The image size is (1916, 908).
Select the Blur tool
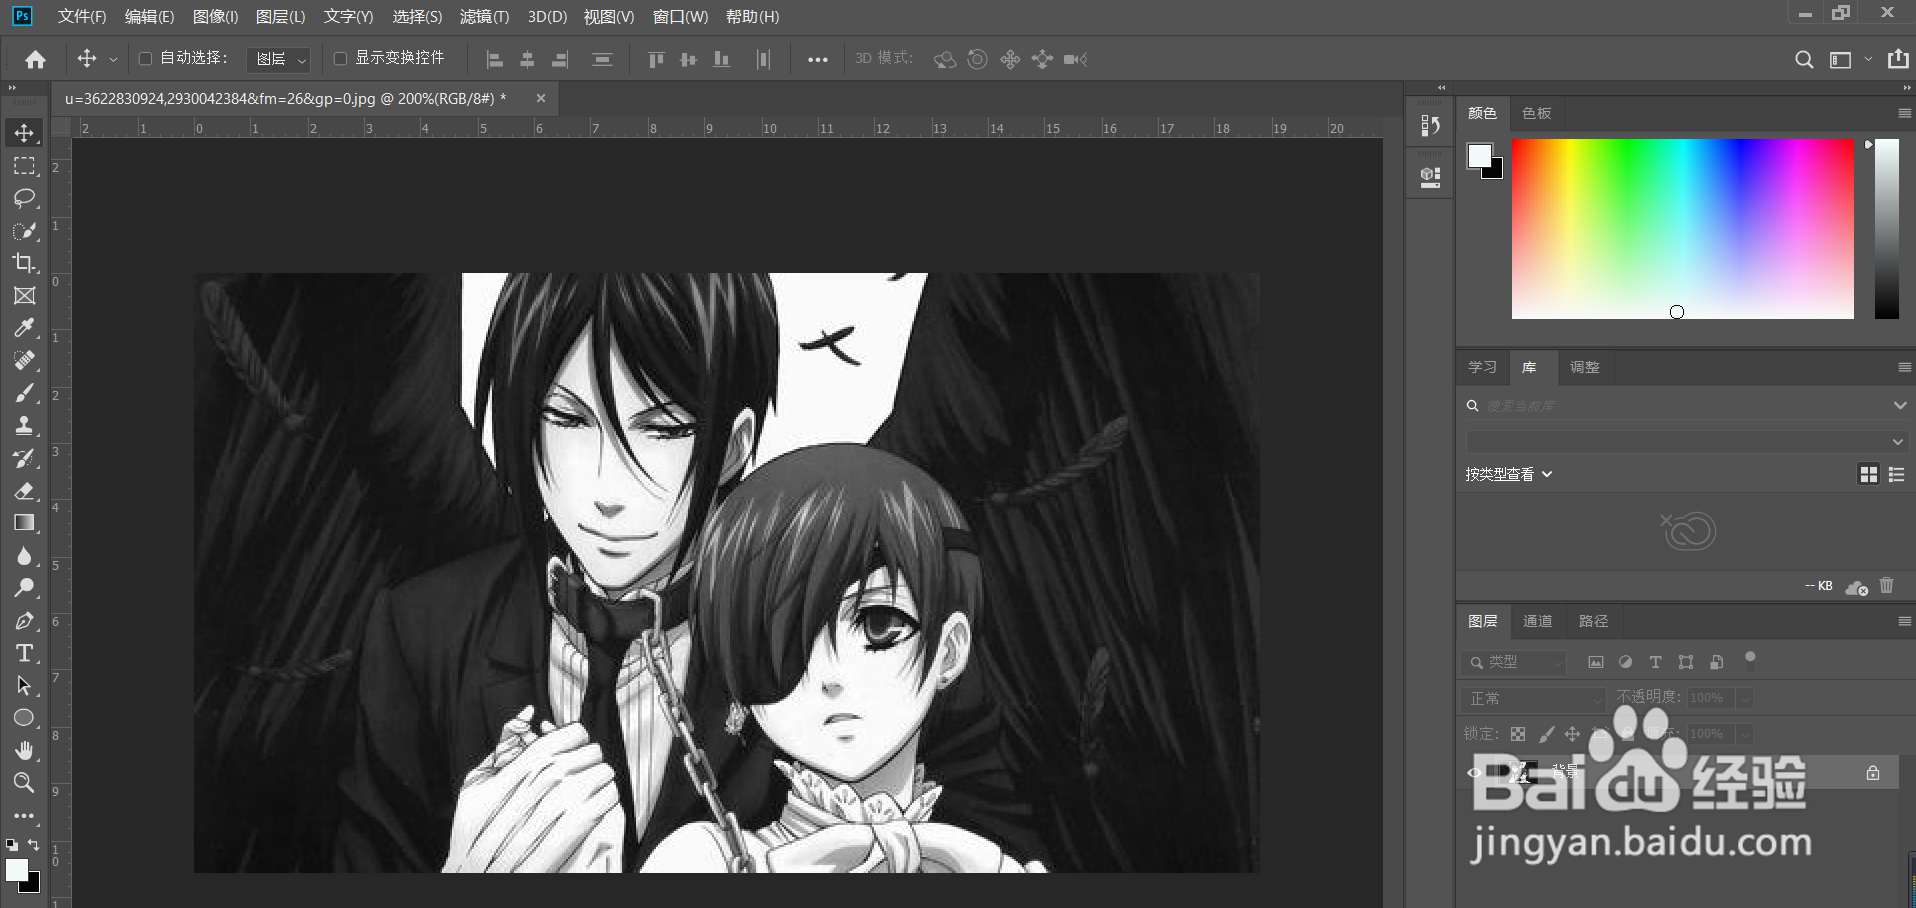click(24, 556)
